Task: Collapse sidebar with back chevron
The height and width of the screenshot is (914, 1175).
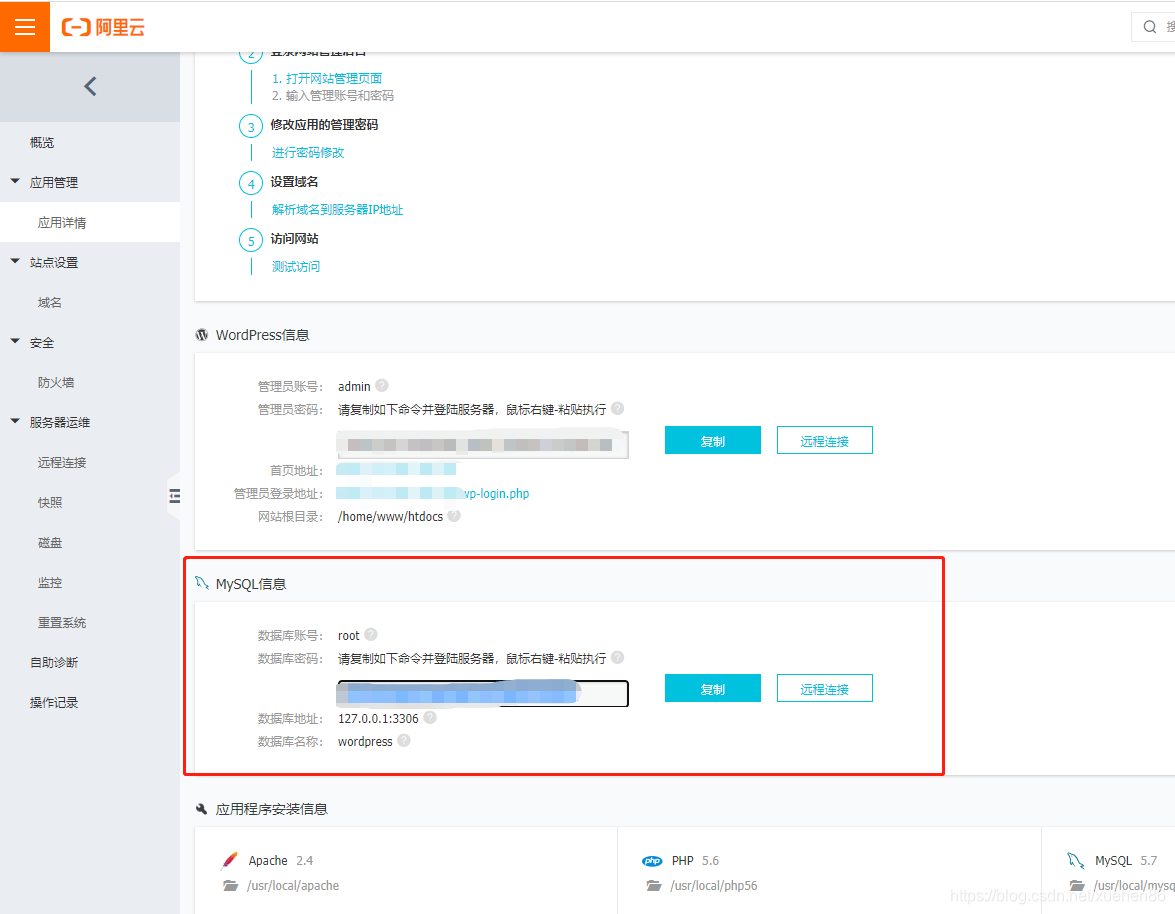Action: pos(90,87)
